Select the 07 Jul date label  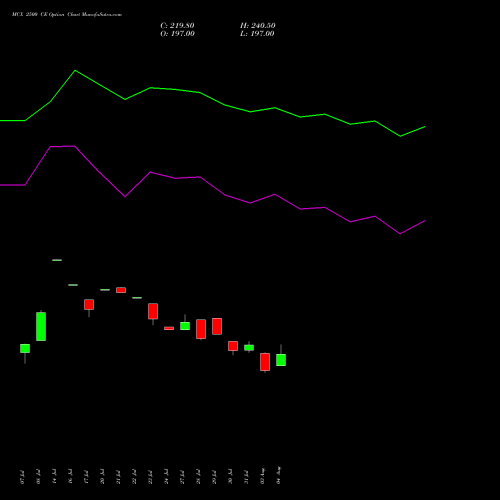22,477
